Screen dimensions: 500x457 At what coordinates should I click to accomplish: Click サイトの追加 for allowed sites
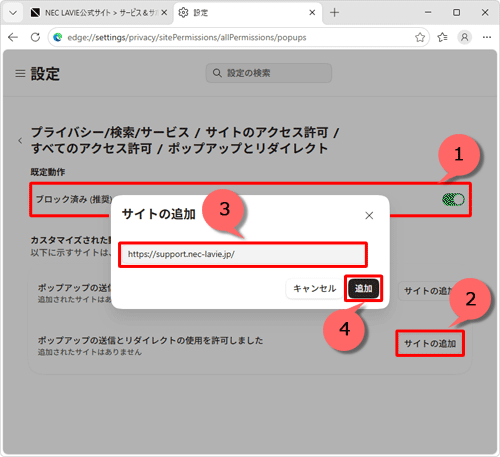pos(430,343)
